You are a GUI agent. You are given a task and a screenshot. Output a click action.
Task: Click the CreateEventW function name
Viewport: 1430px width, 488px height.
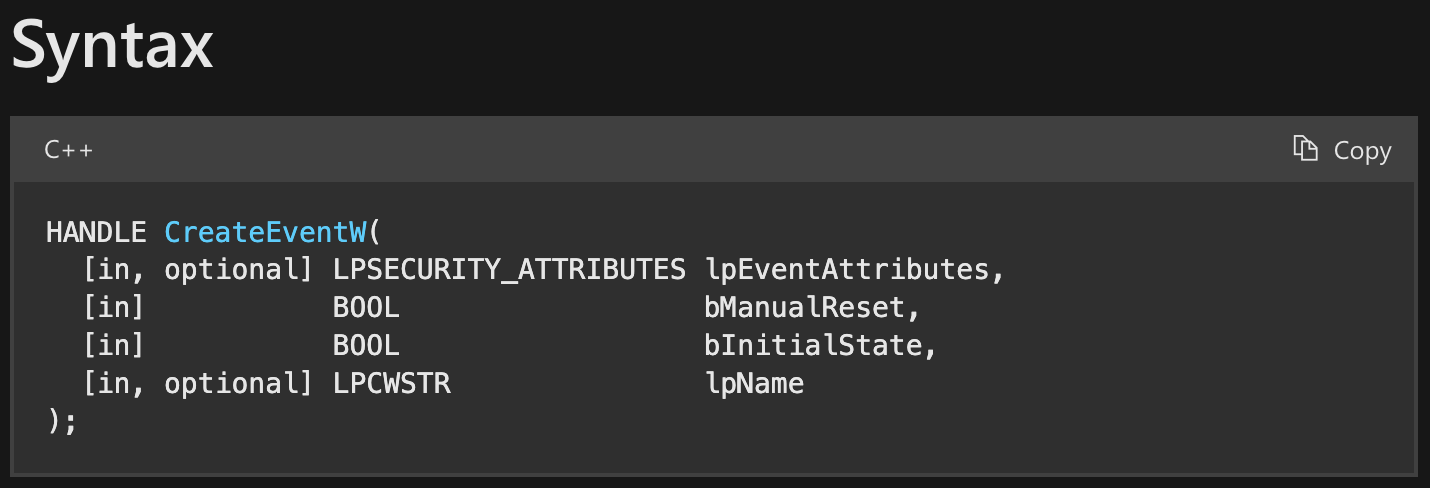(266, 232)
